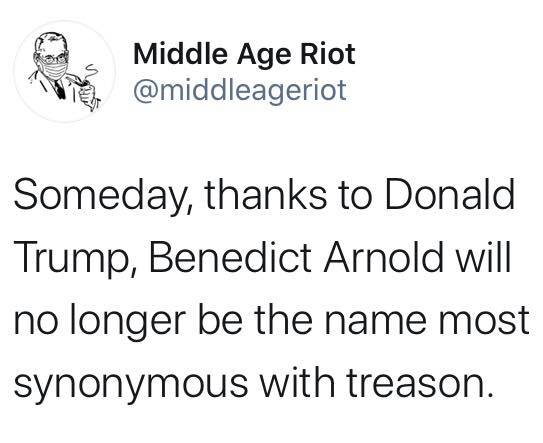Select the word "treason" at the tweet's end
The width and height of the screenshot is (543, 443).
(x=419, y=383)
